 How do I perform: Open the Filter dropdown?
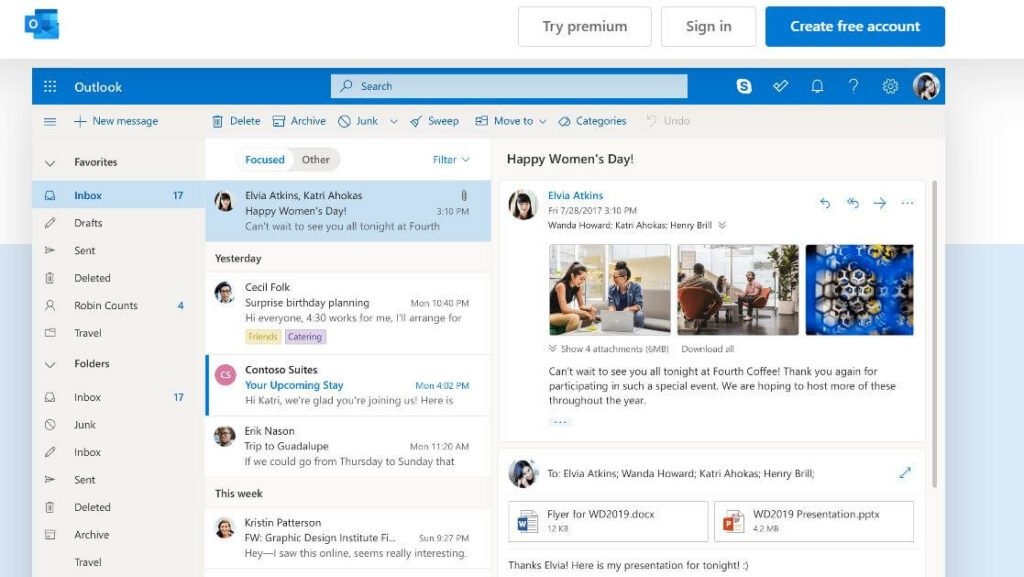click(x=448, y=159)
